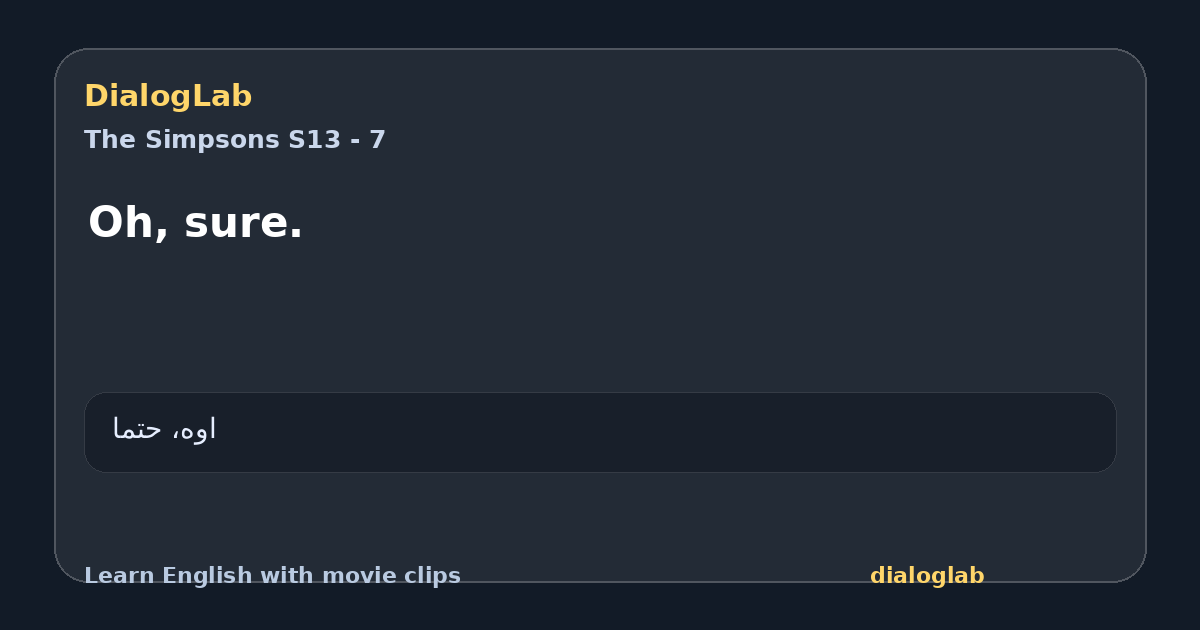Select the word "Oh," in the dialog line

pos(129,222)
